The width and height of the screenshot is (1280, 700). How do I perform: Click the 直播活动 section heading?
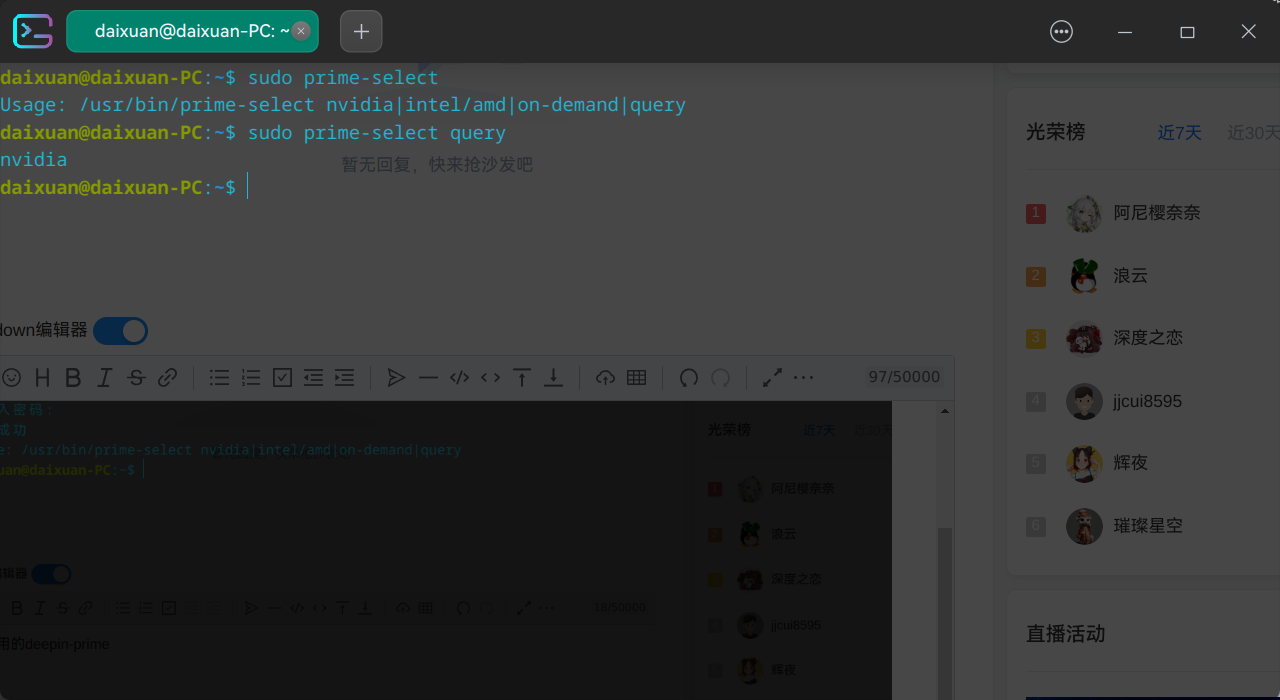click(x=1065, y=634)
